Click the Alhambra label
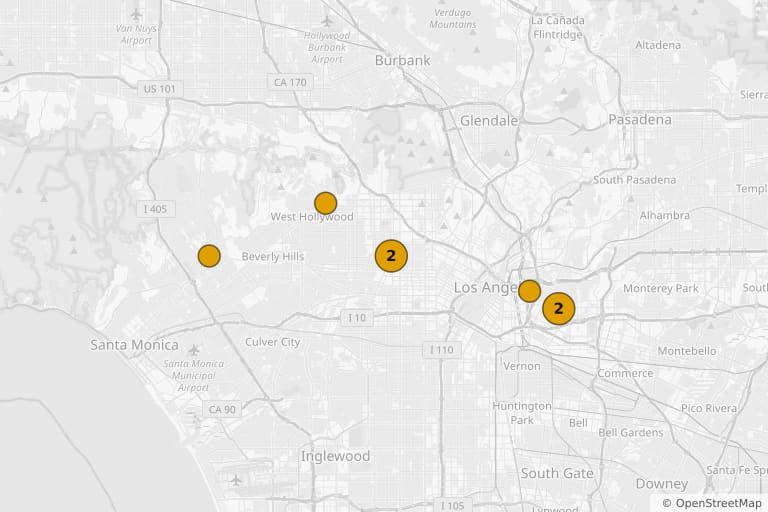Screen dimensions: 768x512 tap(665, 215)
